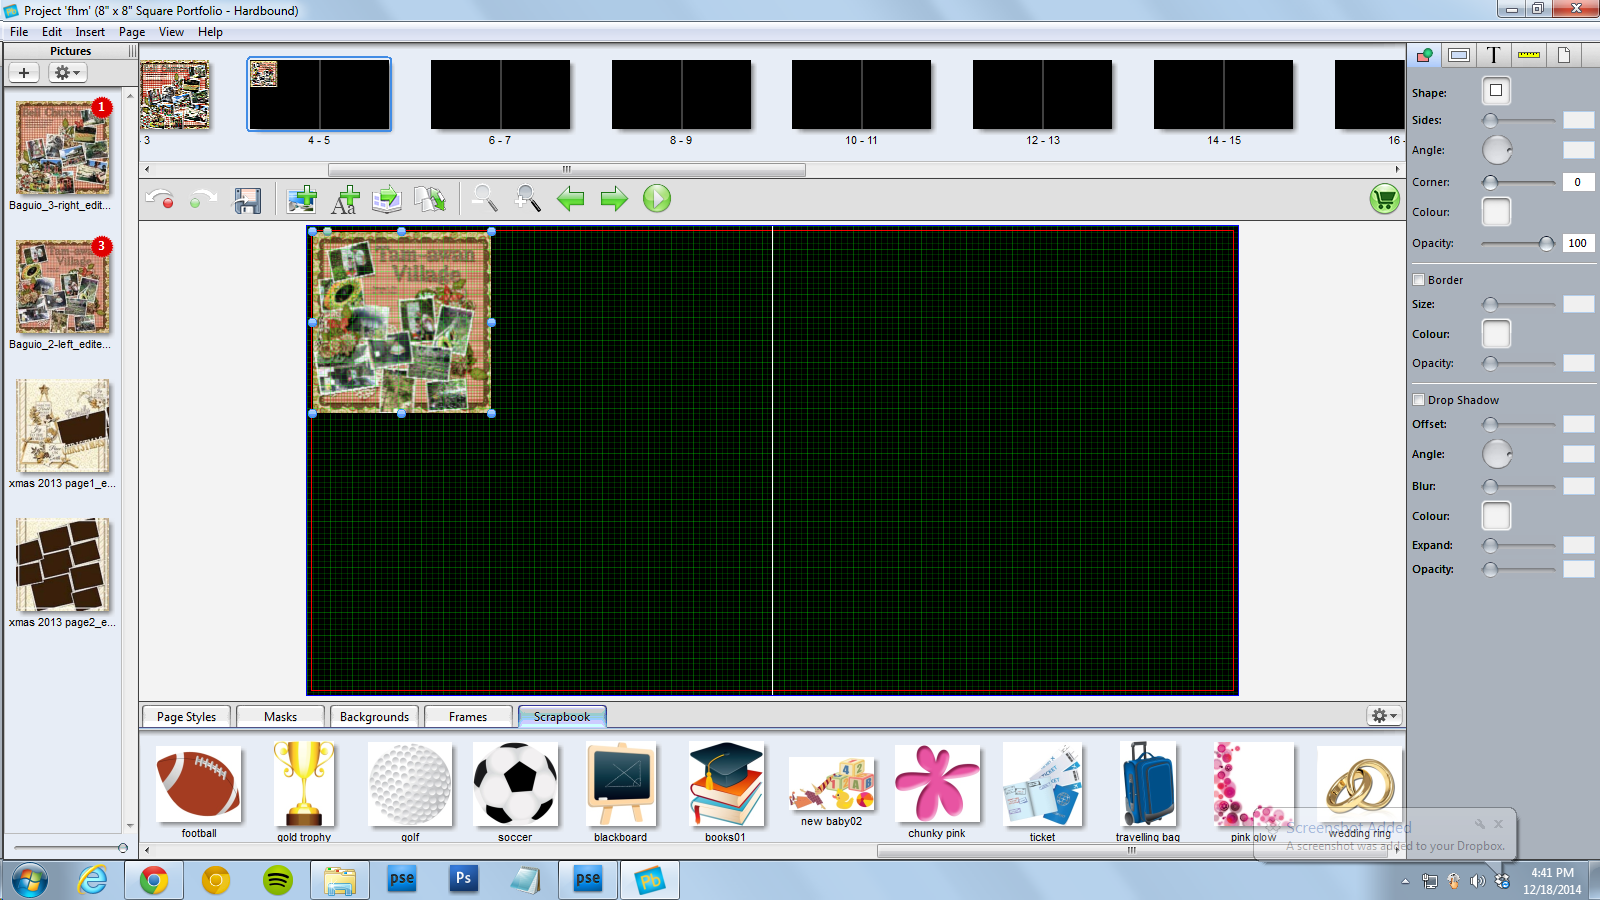Image resolution: width=1600 pixels, height=900 pixels.
Task: Select the blackboard scrapbook item
Action: (620, 785)
